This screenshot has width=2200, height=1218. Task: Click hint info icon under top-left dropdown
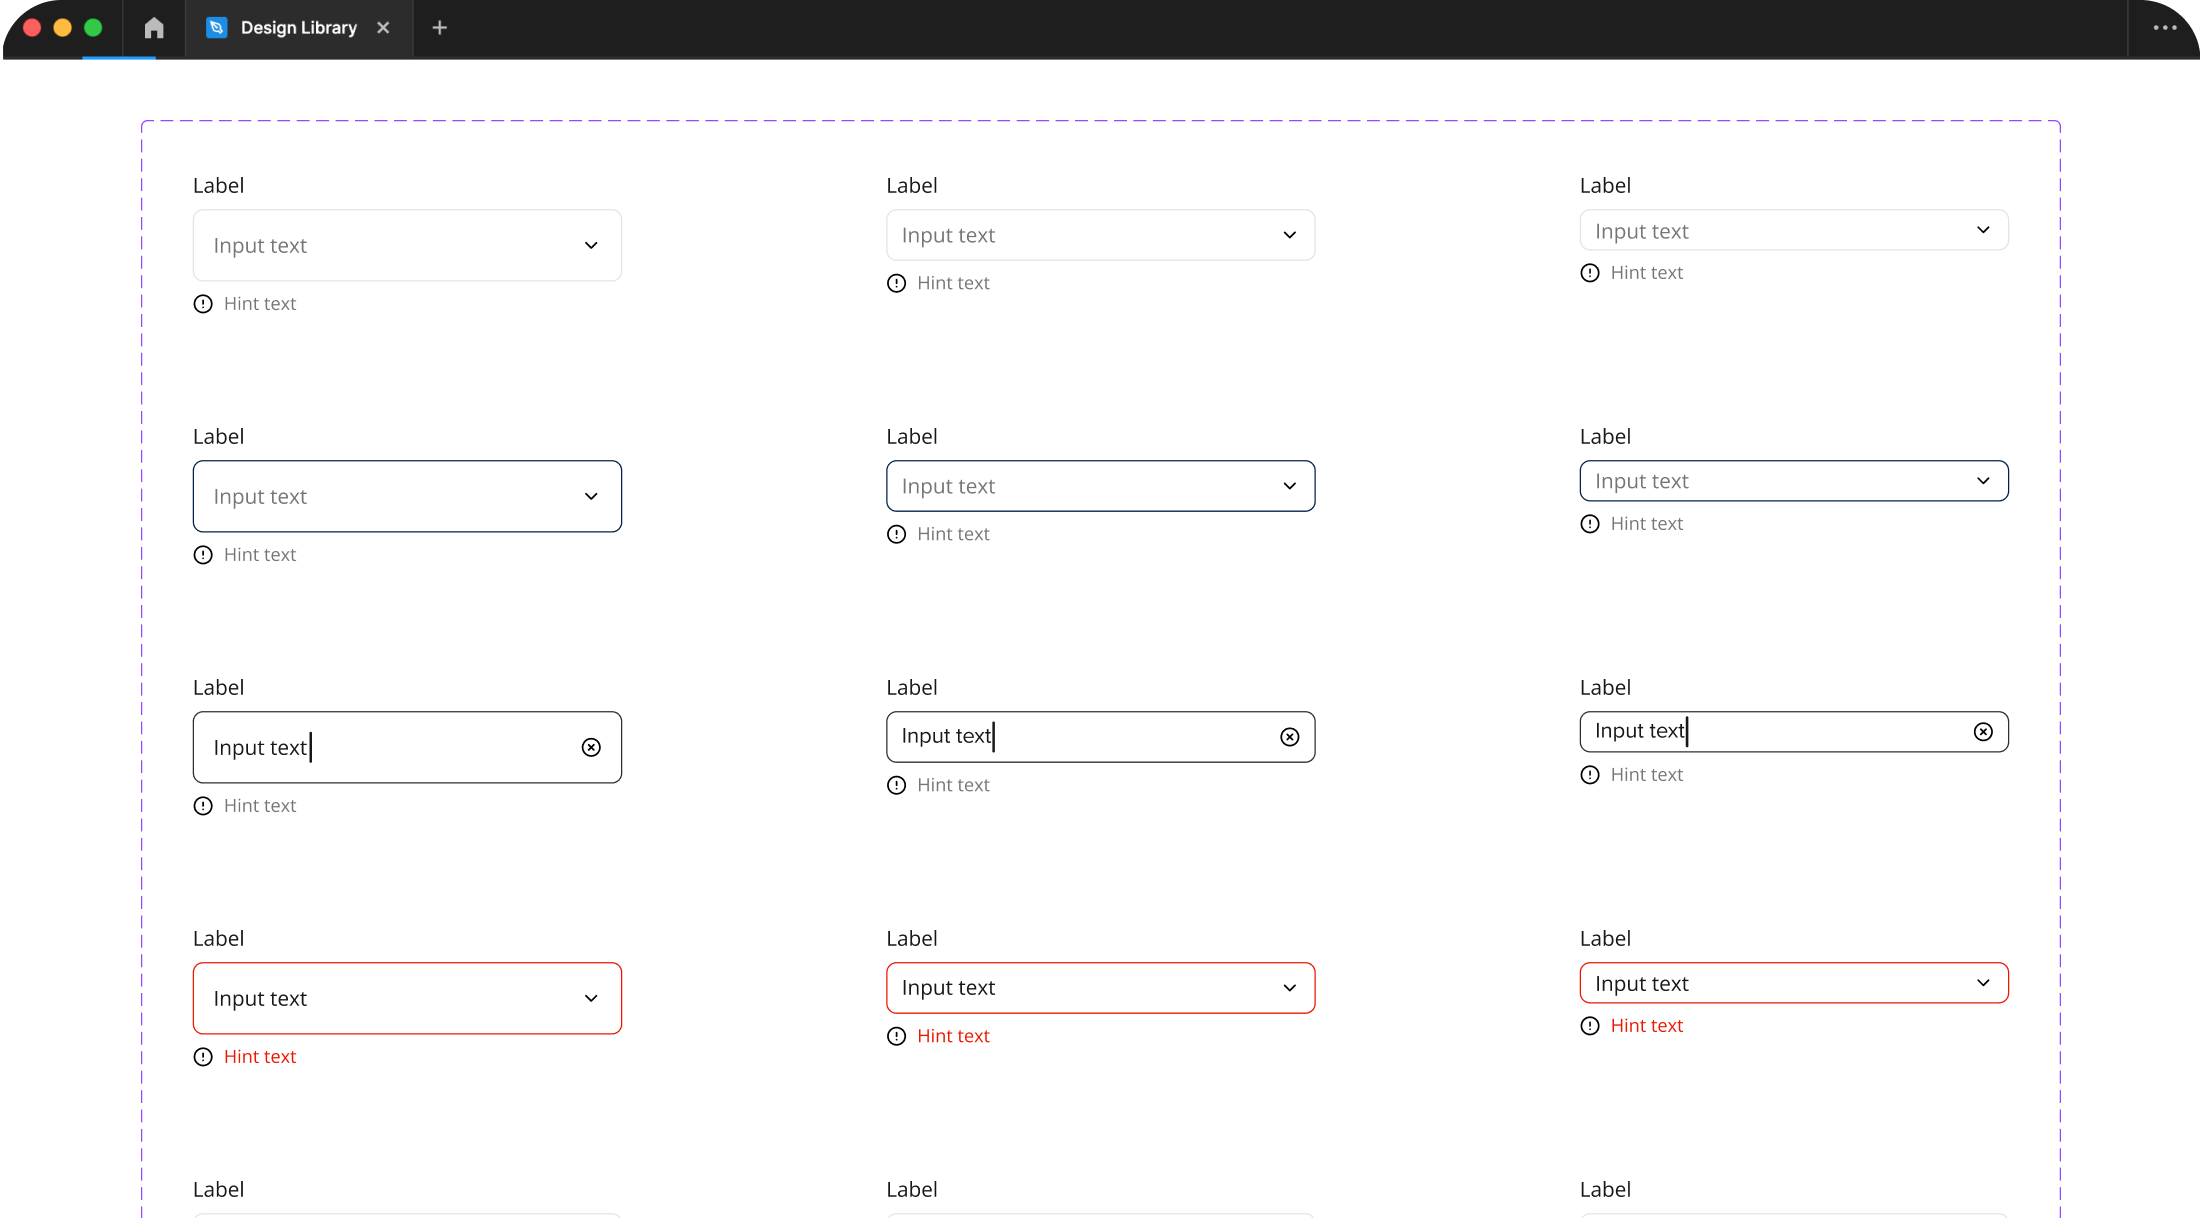[x=203, y=304]
